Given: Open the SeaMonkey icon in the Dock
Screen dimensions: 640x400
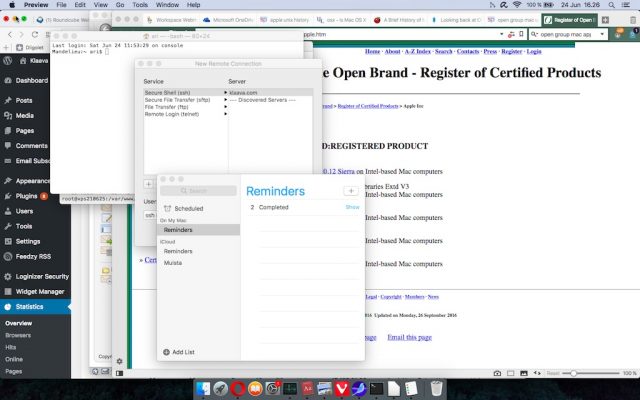Looking at the screenshot, I should (359, 389).
